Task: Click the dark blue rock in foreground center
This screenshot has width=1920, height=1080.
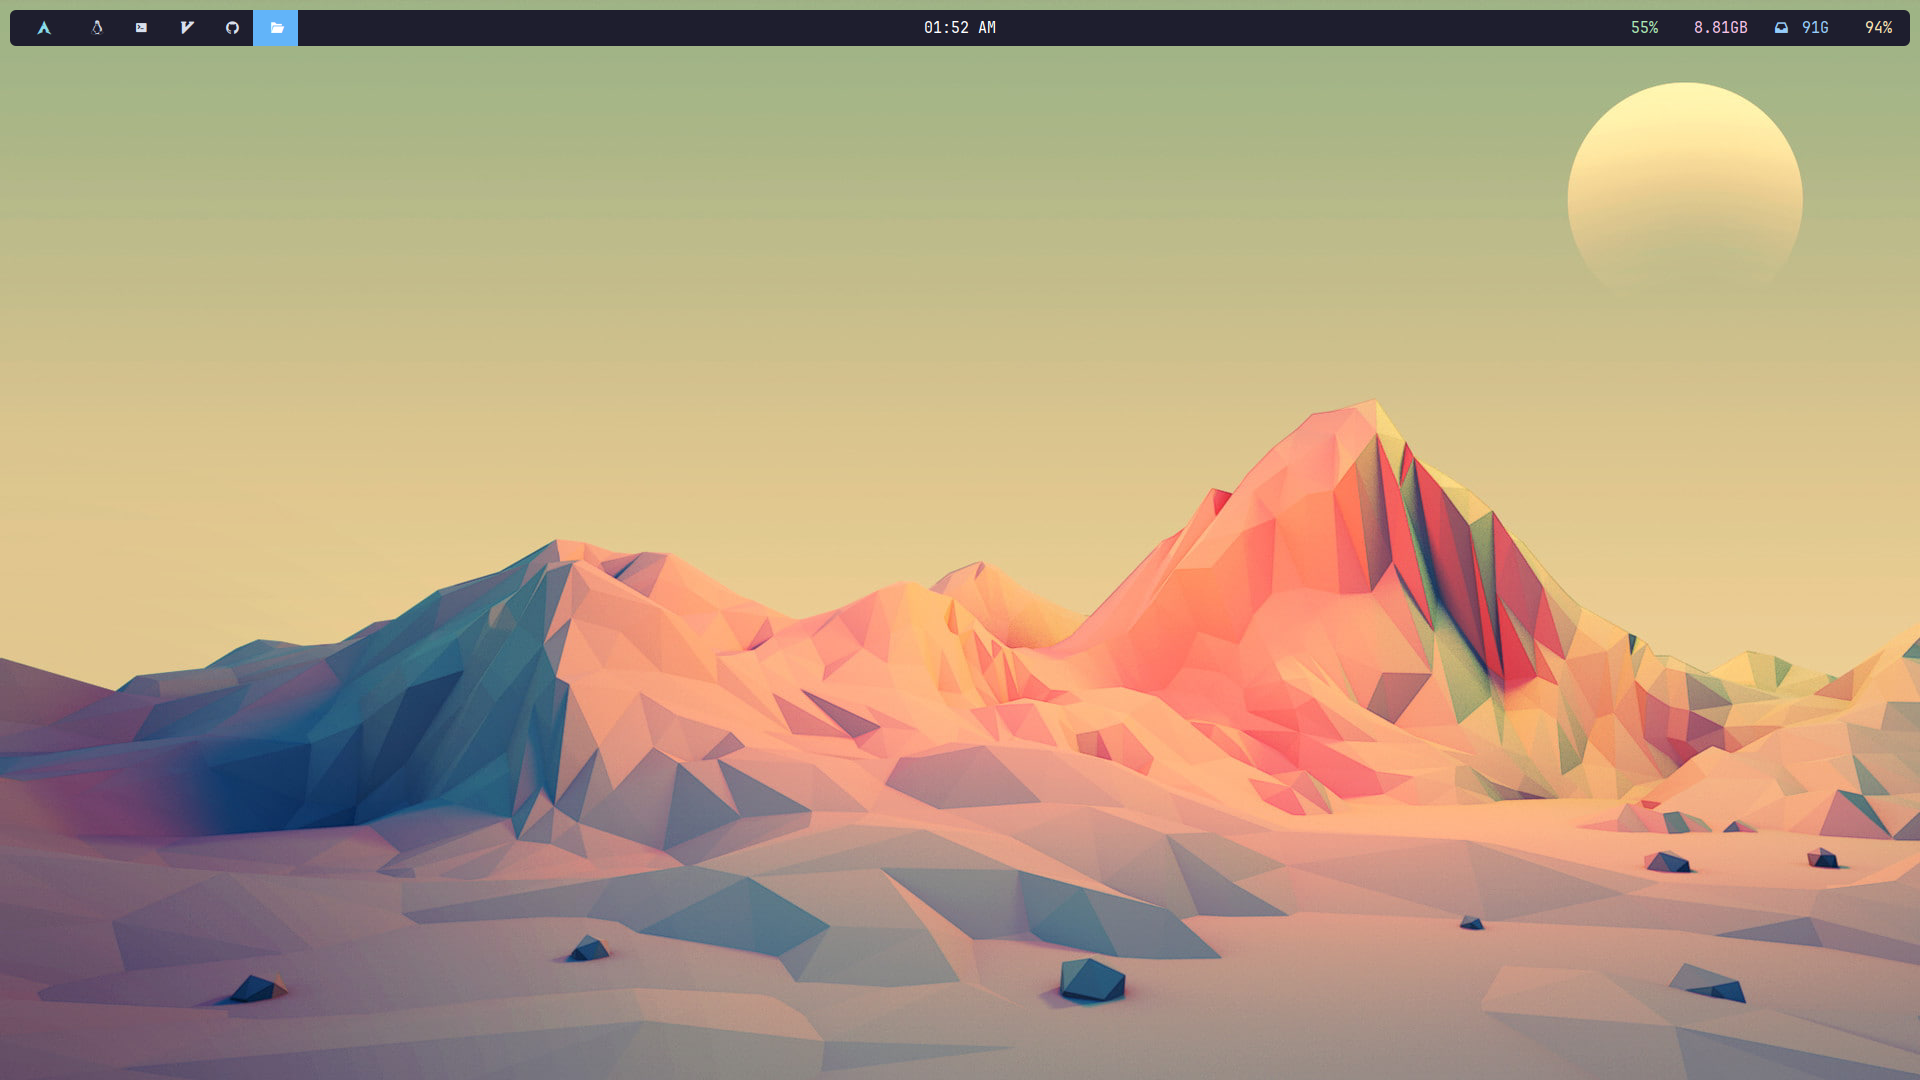Action: 1092,980
